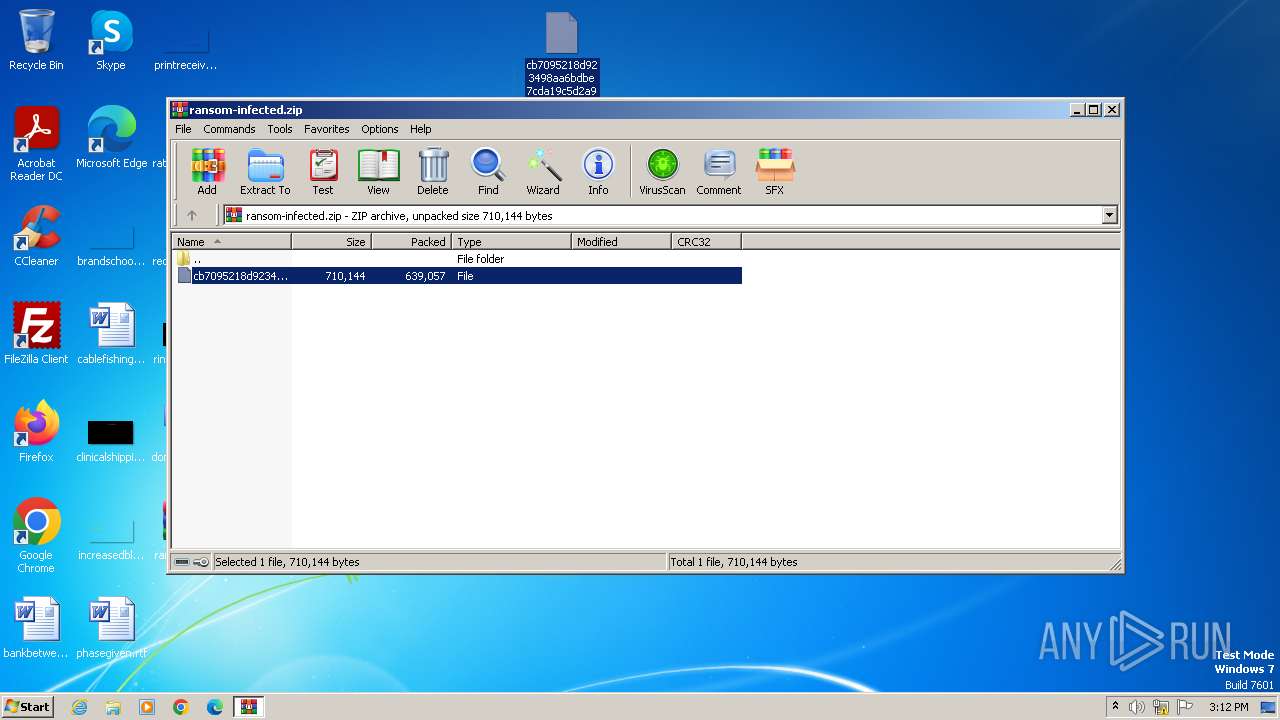Screen dimensions: 1280x720
Task: Show hidden tray icons arrow
Action: coord(1115,707)
